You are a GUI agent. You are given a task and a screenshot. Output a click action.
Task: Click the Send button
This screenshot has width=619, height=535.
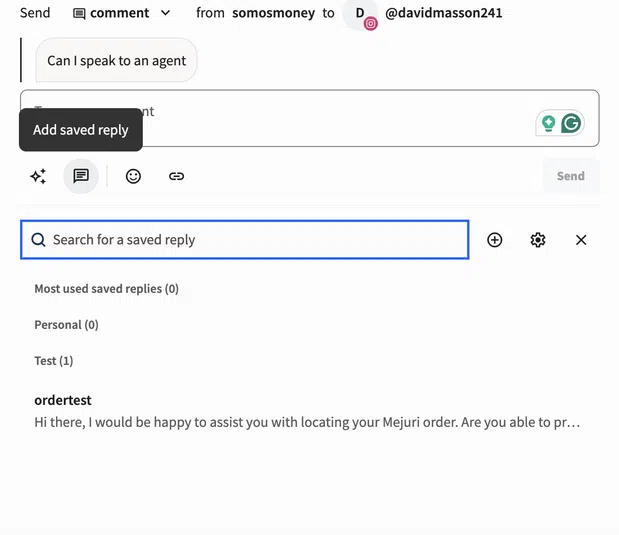(x=571, y=176)
